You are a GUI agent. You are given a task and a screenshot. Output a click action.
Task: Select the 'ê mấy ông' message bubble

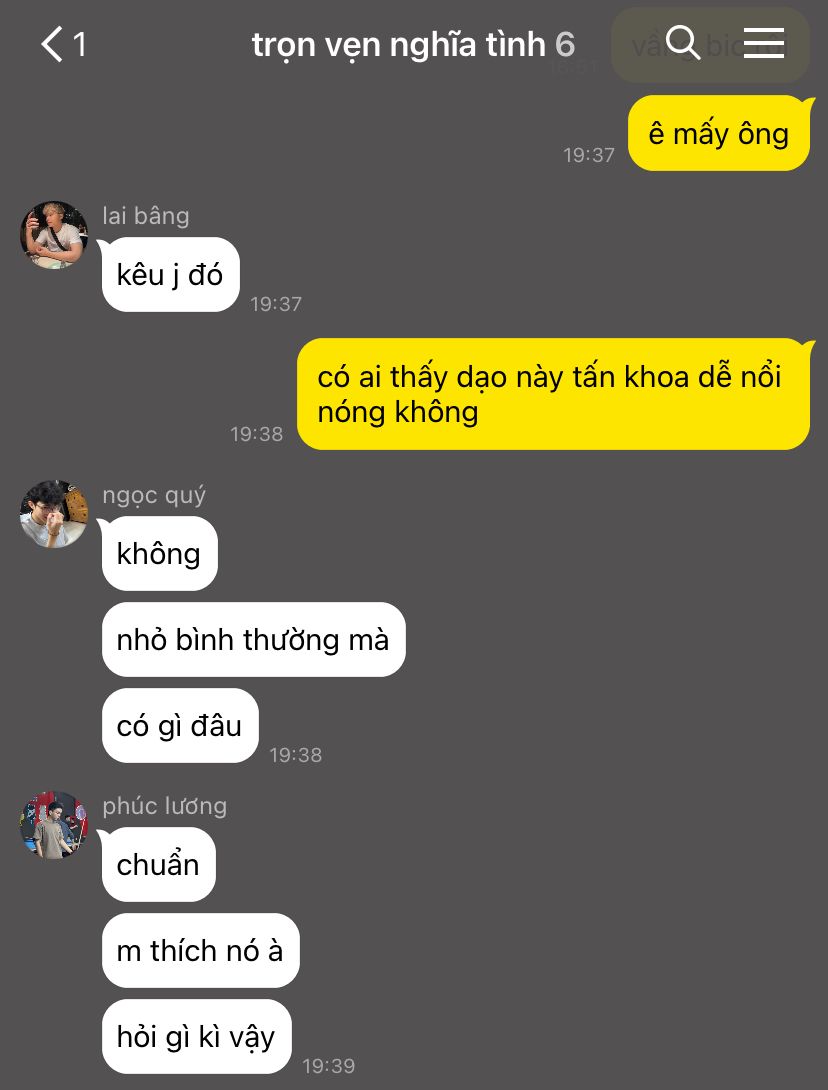point(719,133)
